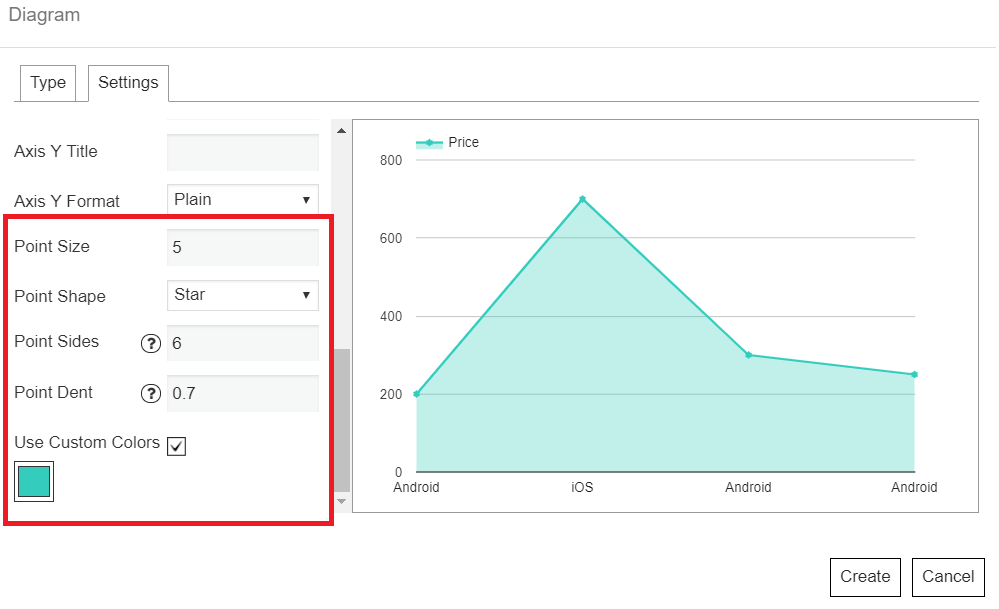Expand the Axis Y Format dropdown

coord(243,199)
